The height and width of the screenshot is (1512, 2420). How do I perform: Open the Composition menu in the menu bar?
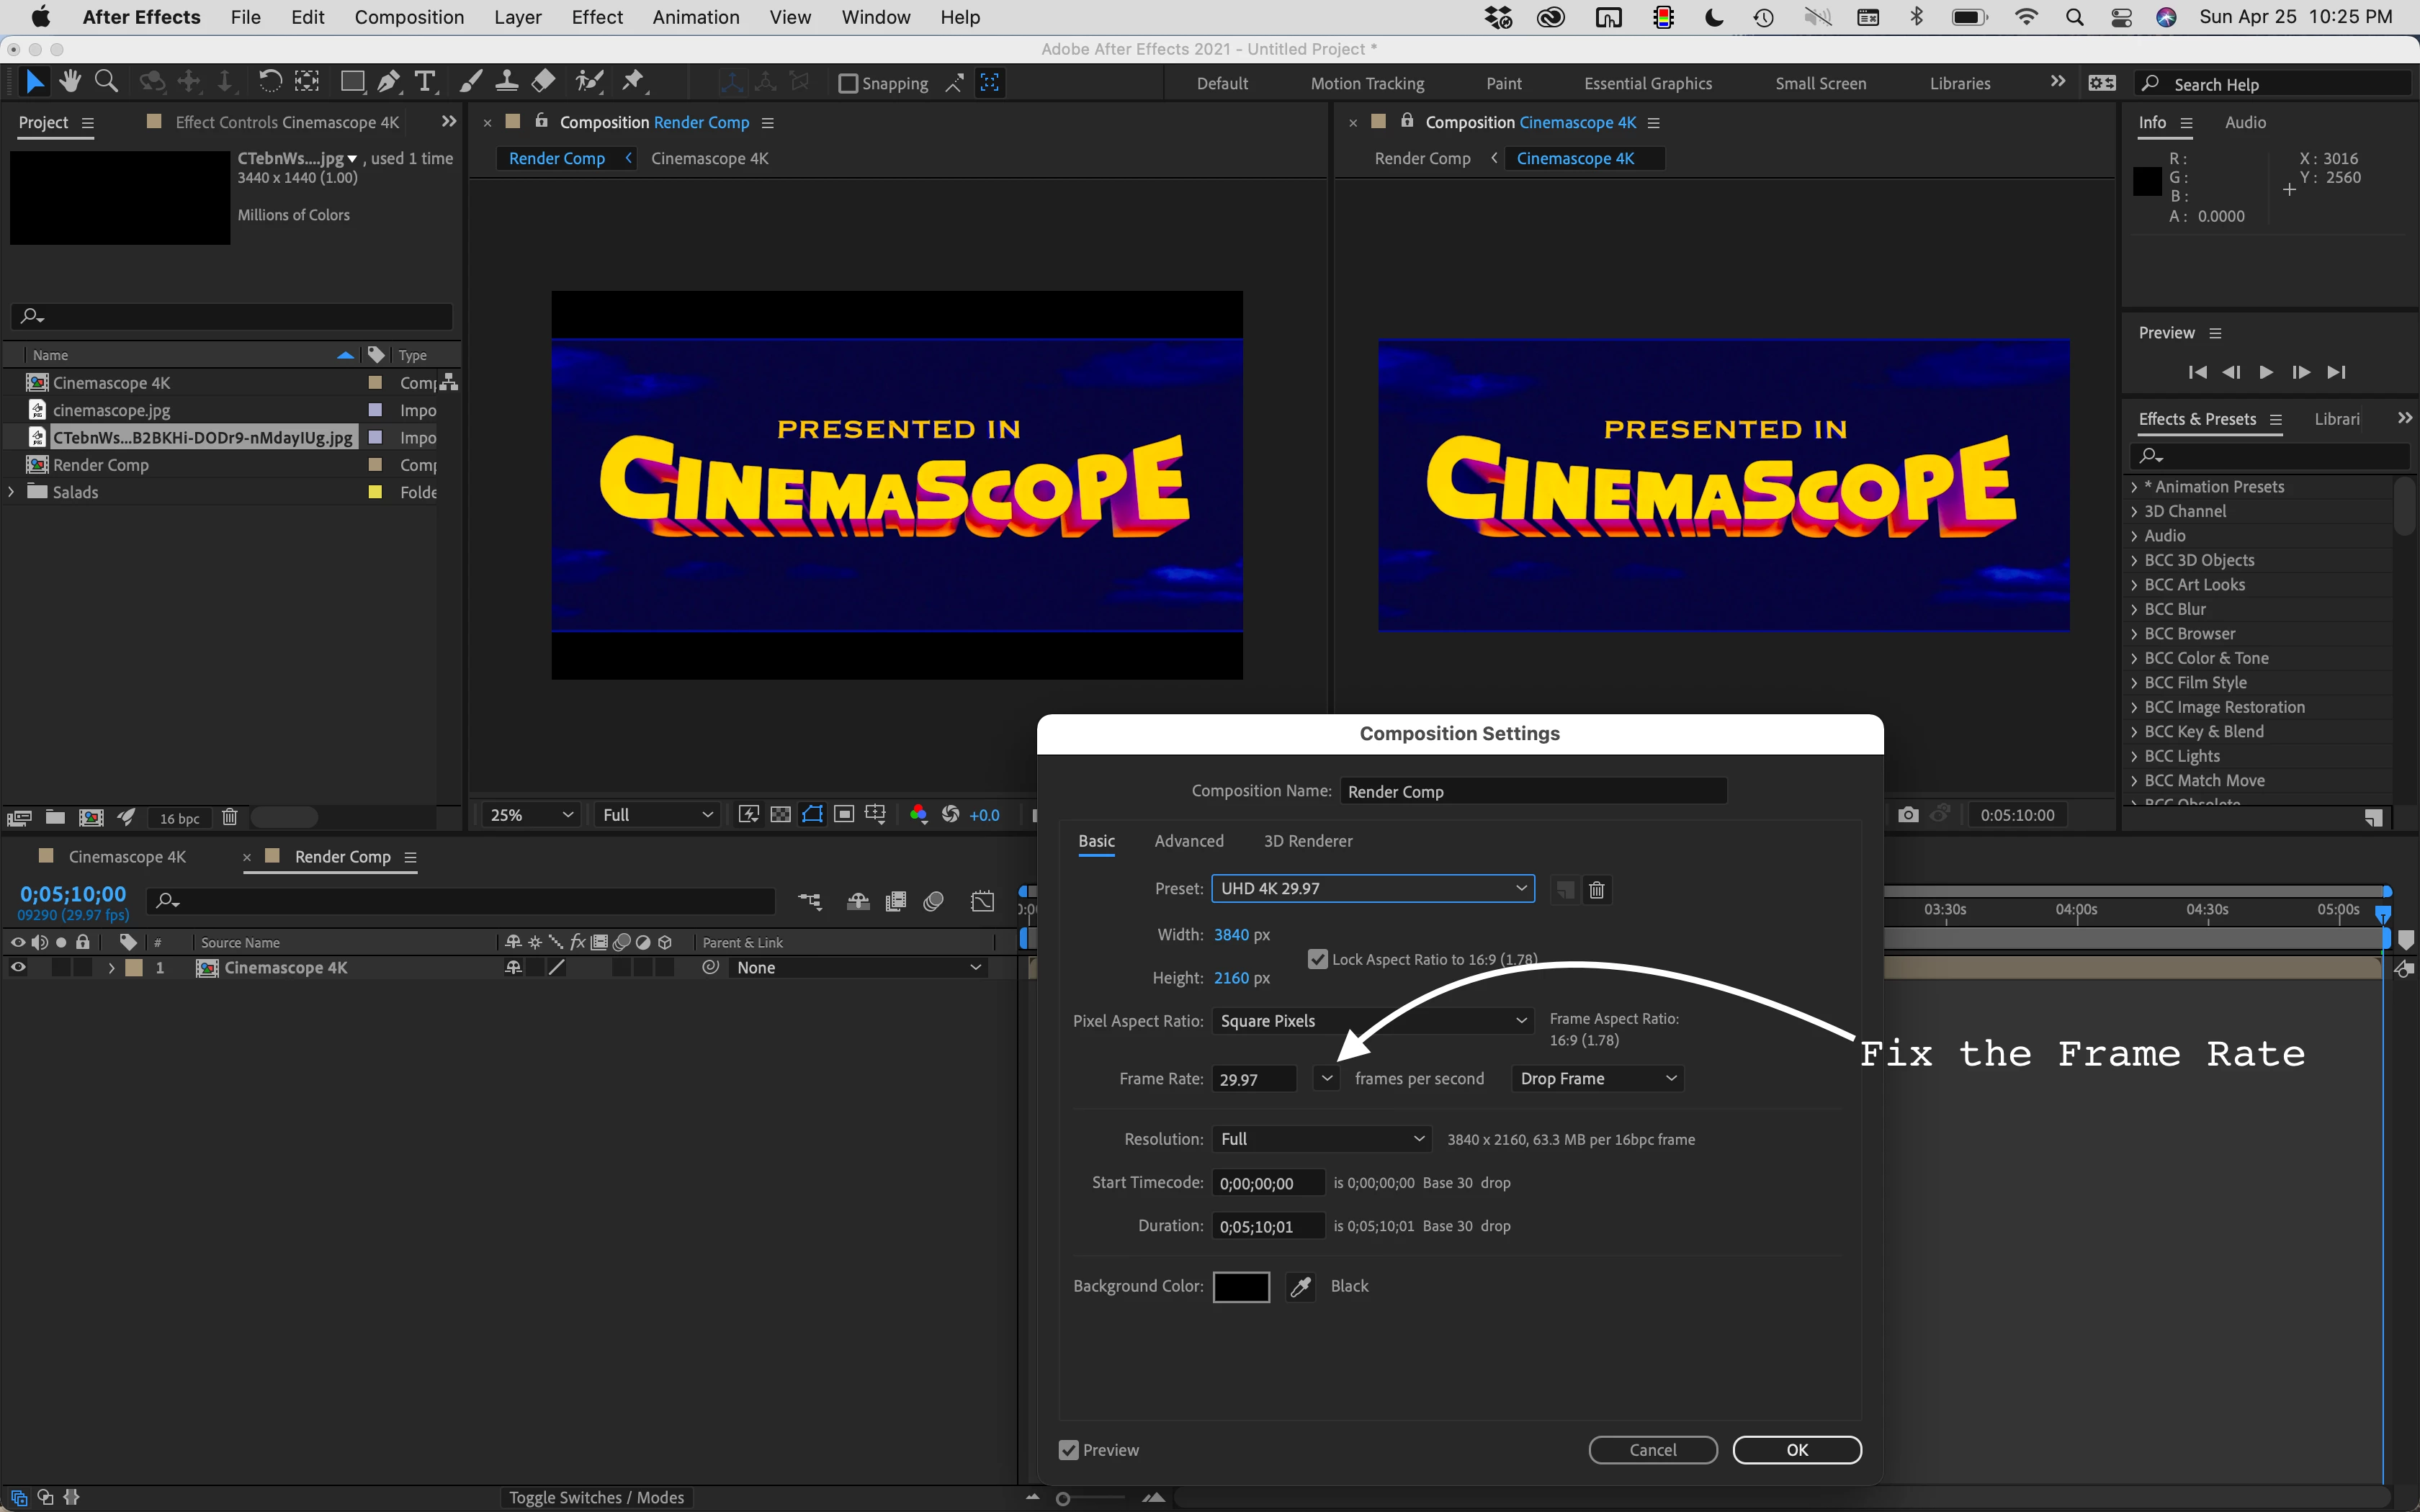coord(409,17)
